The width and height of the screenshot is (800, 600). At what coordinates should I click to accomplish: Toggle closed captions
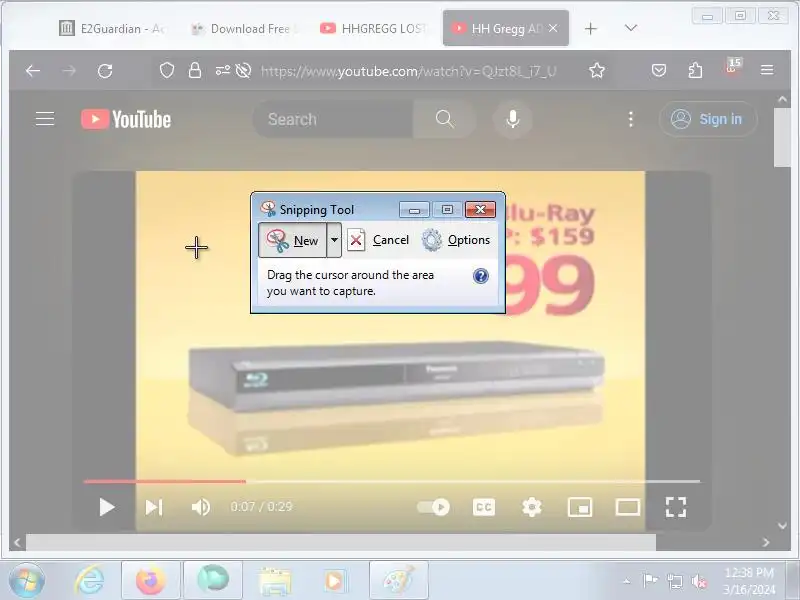pyautogui.click(x=484, y=507)
